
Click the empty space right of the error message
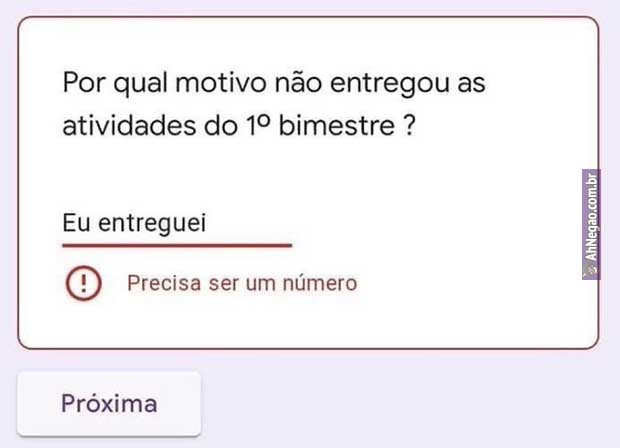pos(470,283)
